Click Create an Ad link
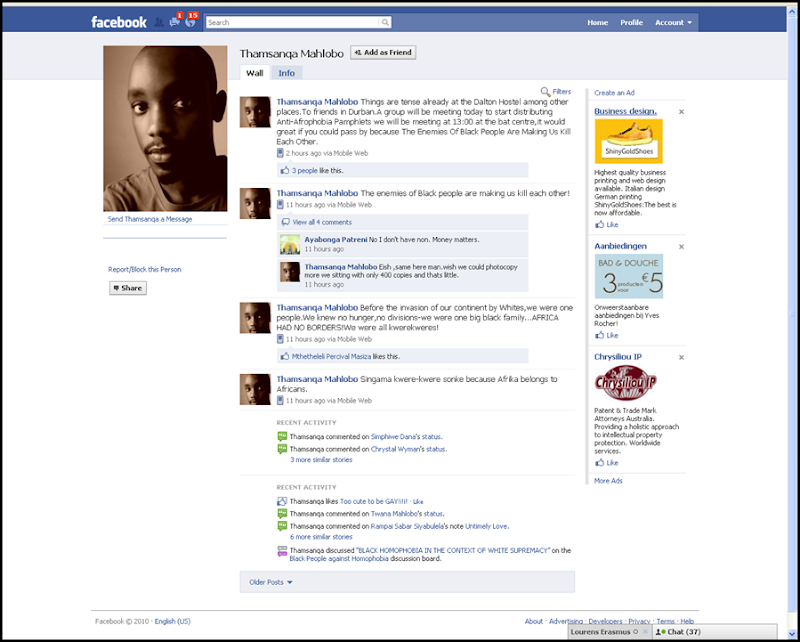The width and height of the screenshot is (800, 642). tap(614, 93)
